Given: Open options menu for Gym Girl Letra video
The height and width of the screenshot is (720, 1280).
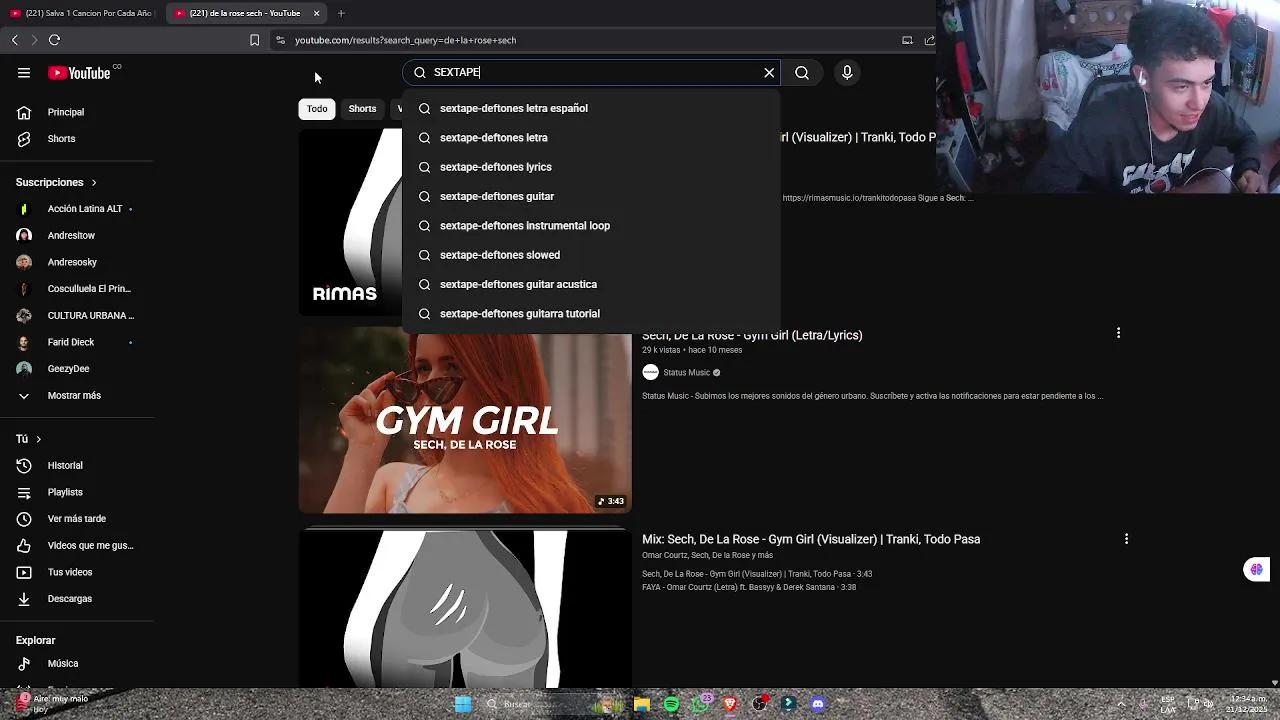Looking at the screenshot, I should pyautogui.click(x=1118, y=333).
